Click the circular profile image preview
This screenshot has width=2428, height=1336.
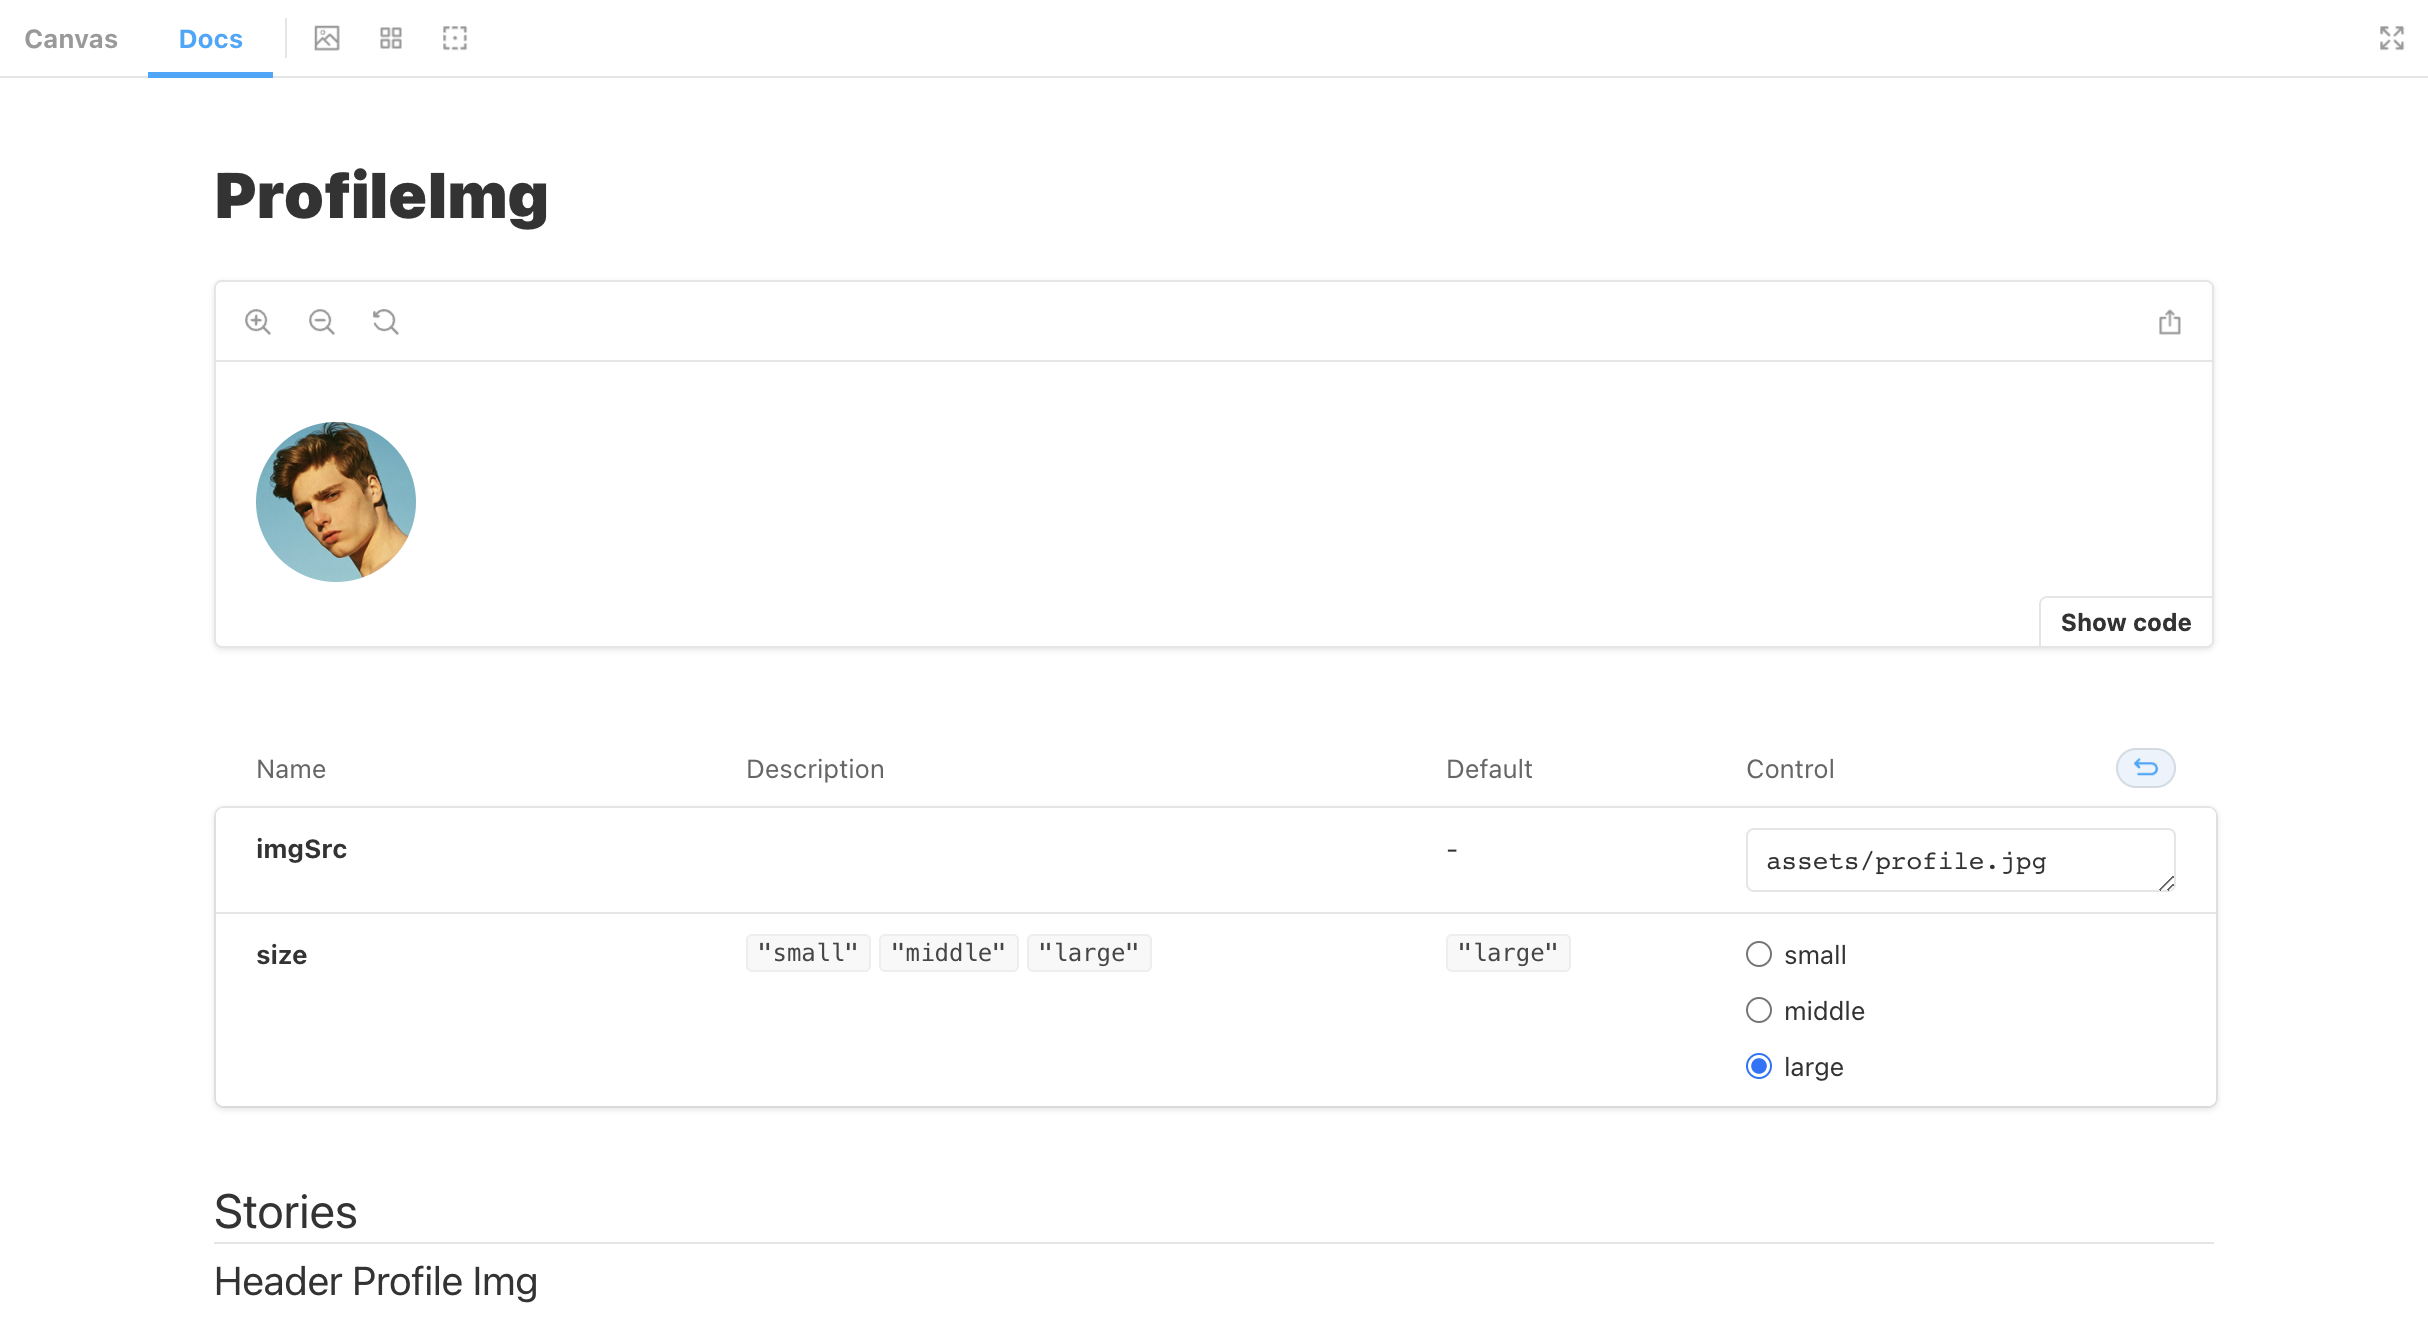click(336, 502)
